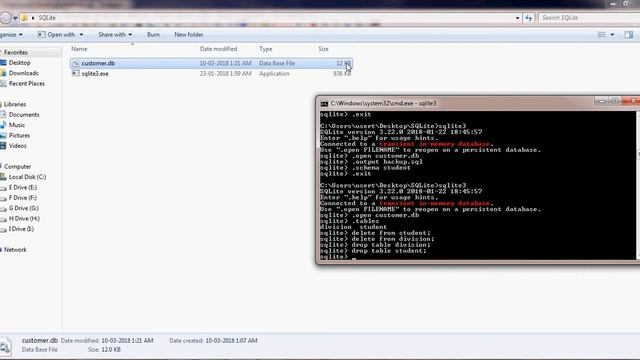Go back with the navigation arrow
The width and height of the screenshot is (640, 360).
(5, 18)
